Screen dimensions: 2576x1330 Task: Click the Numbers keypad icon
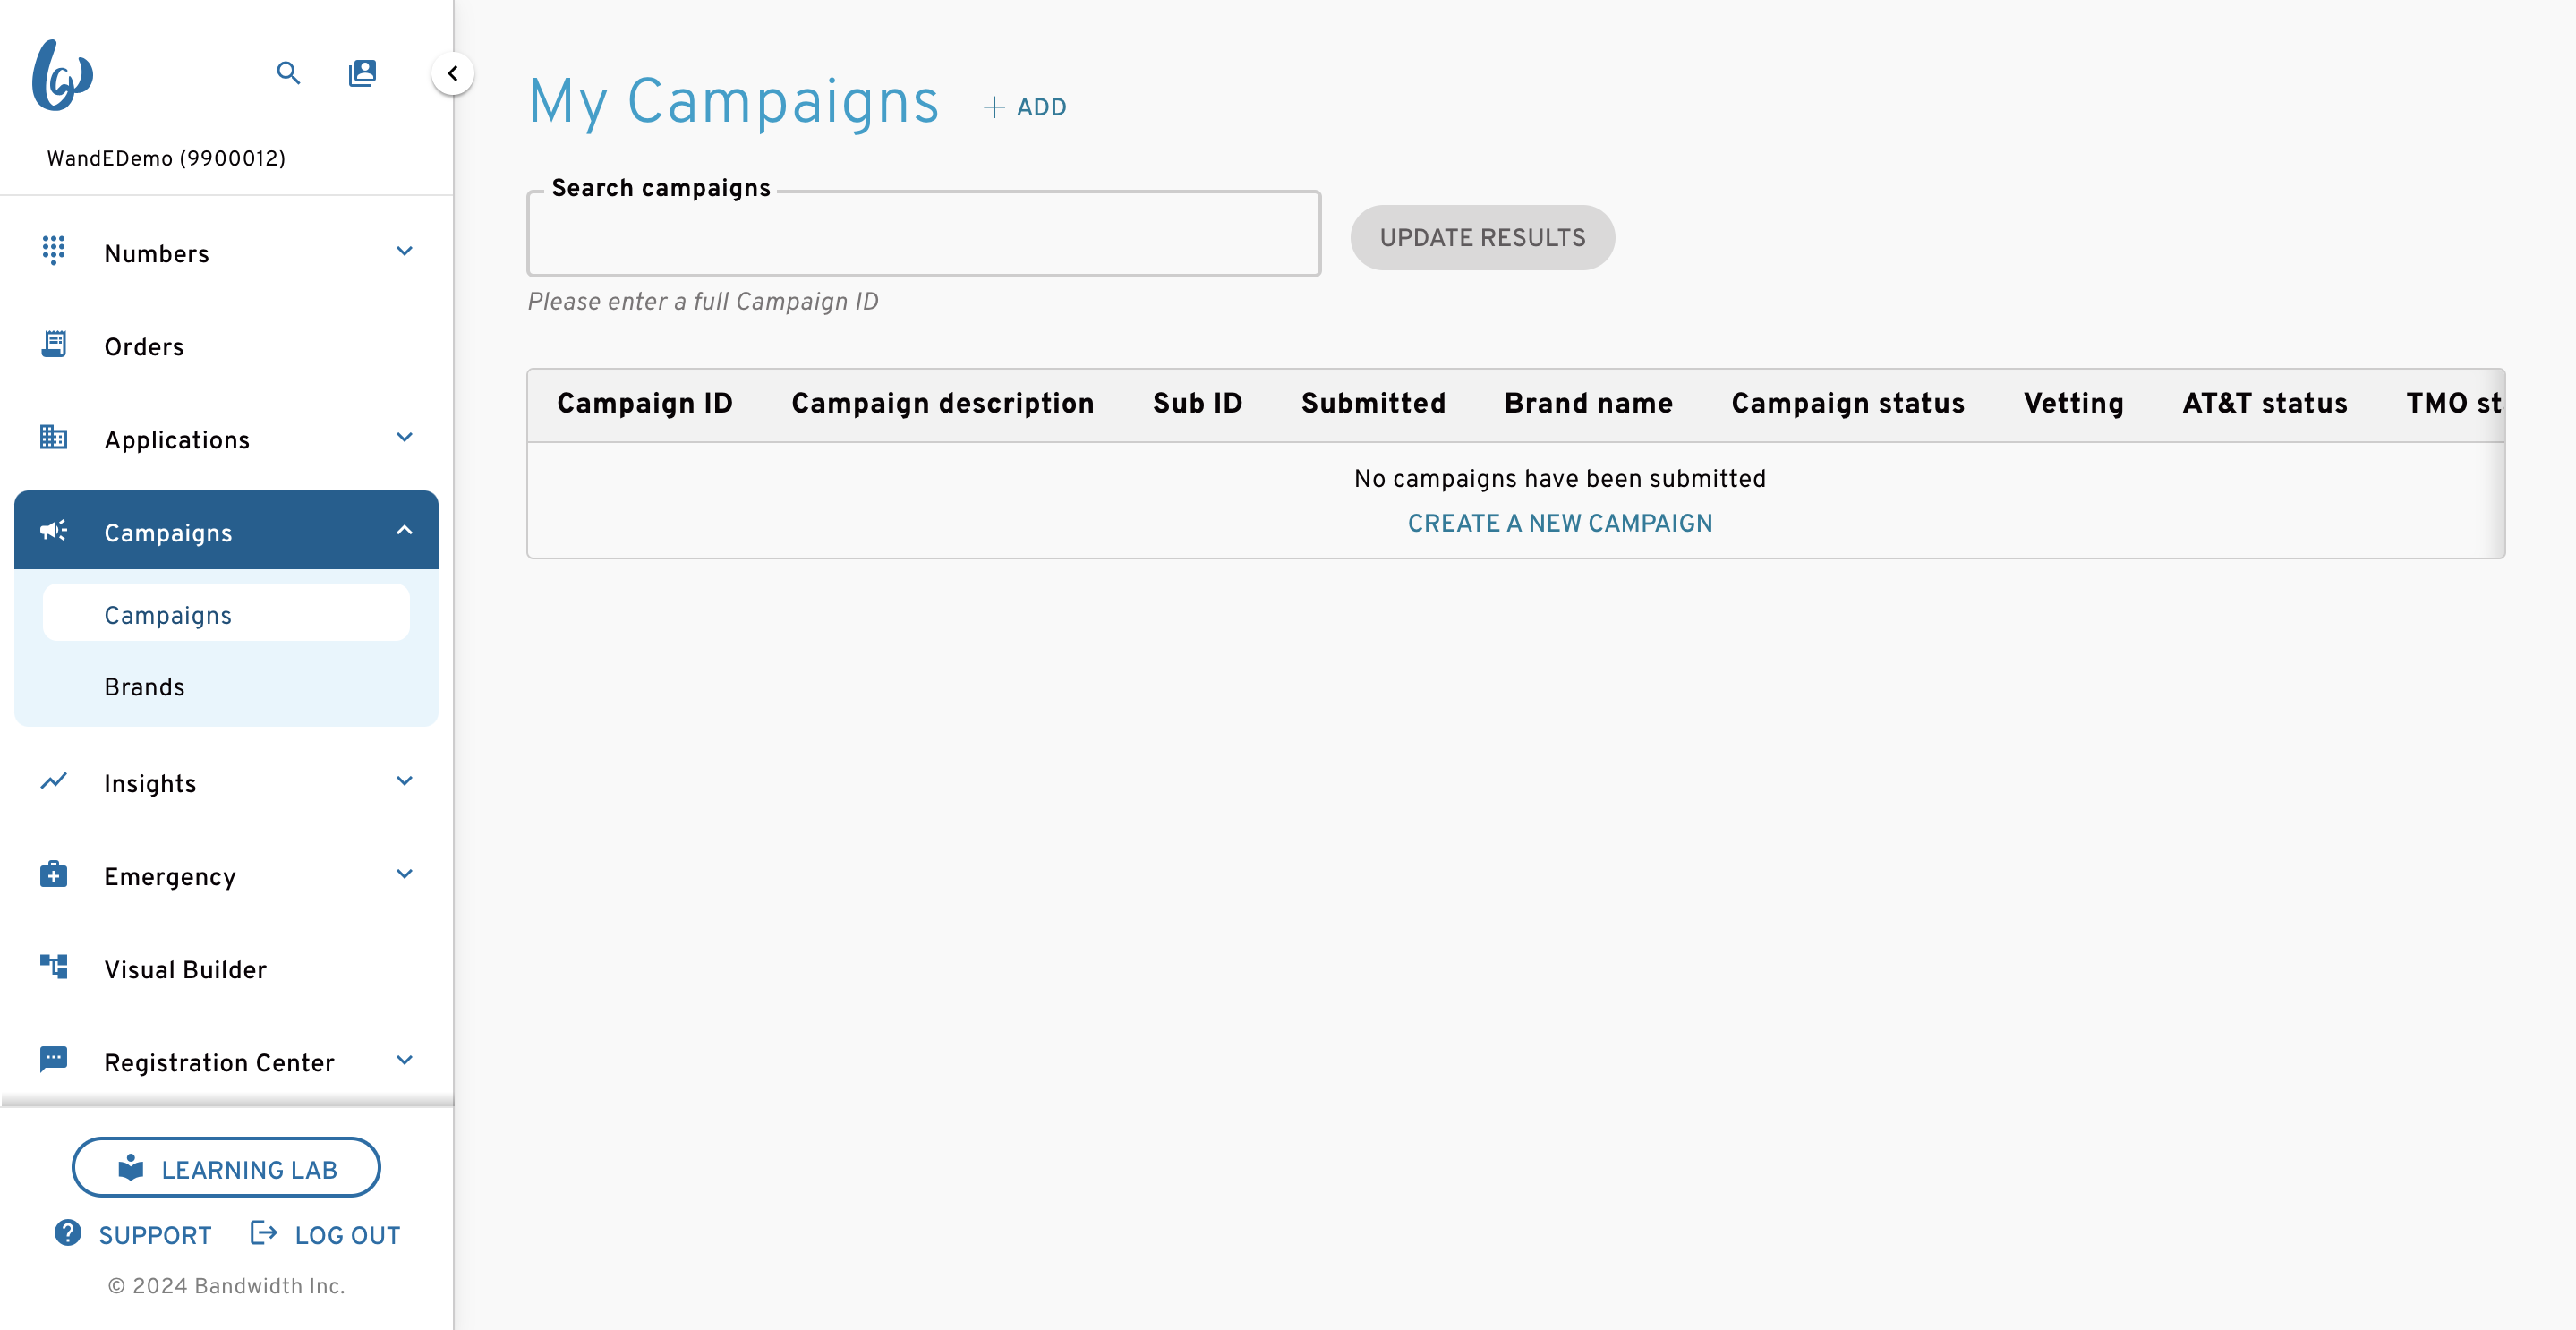tap(54, 250)
